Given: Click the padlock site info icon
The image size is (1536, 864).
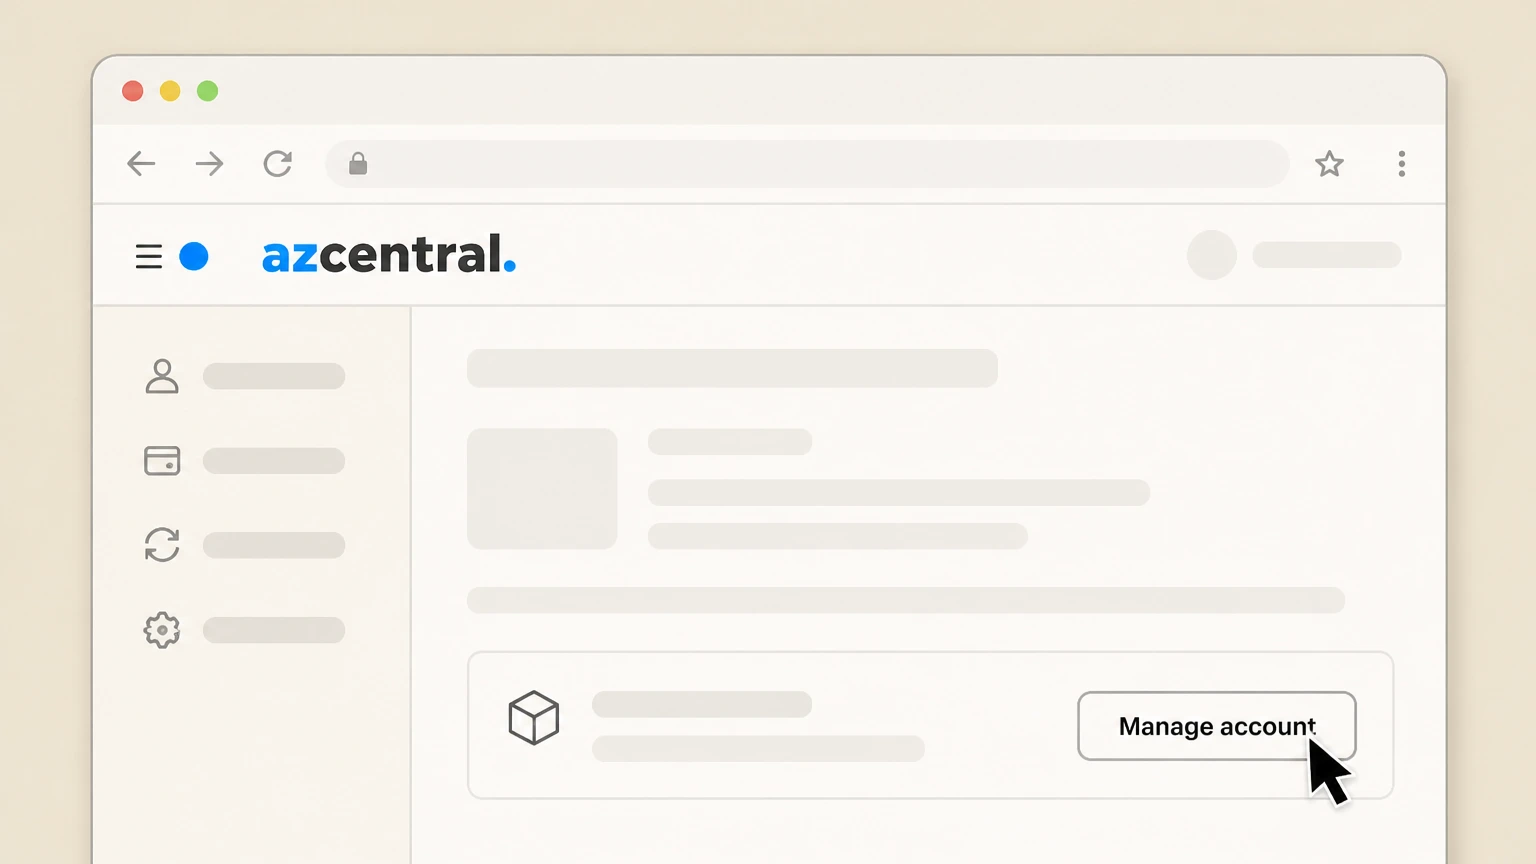Looking at the screenshot, I should pos(358,163).
